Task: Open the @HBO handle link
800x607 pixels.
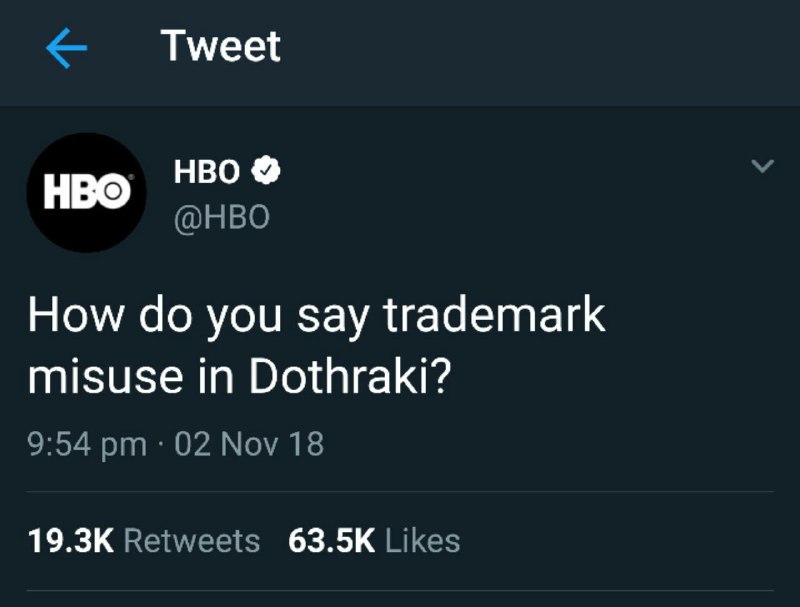Action: (x=221, y=218)
